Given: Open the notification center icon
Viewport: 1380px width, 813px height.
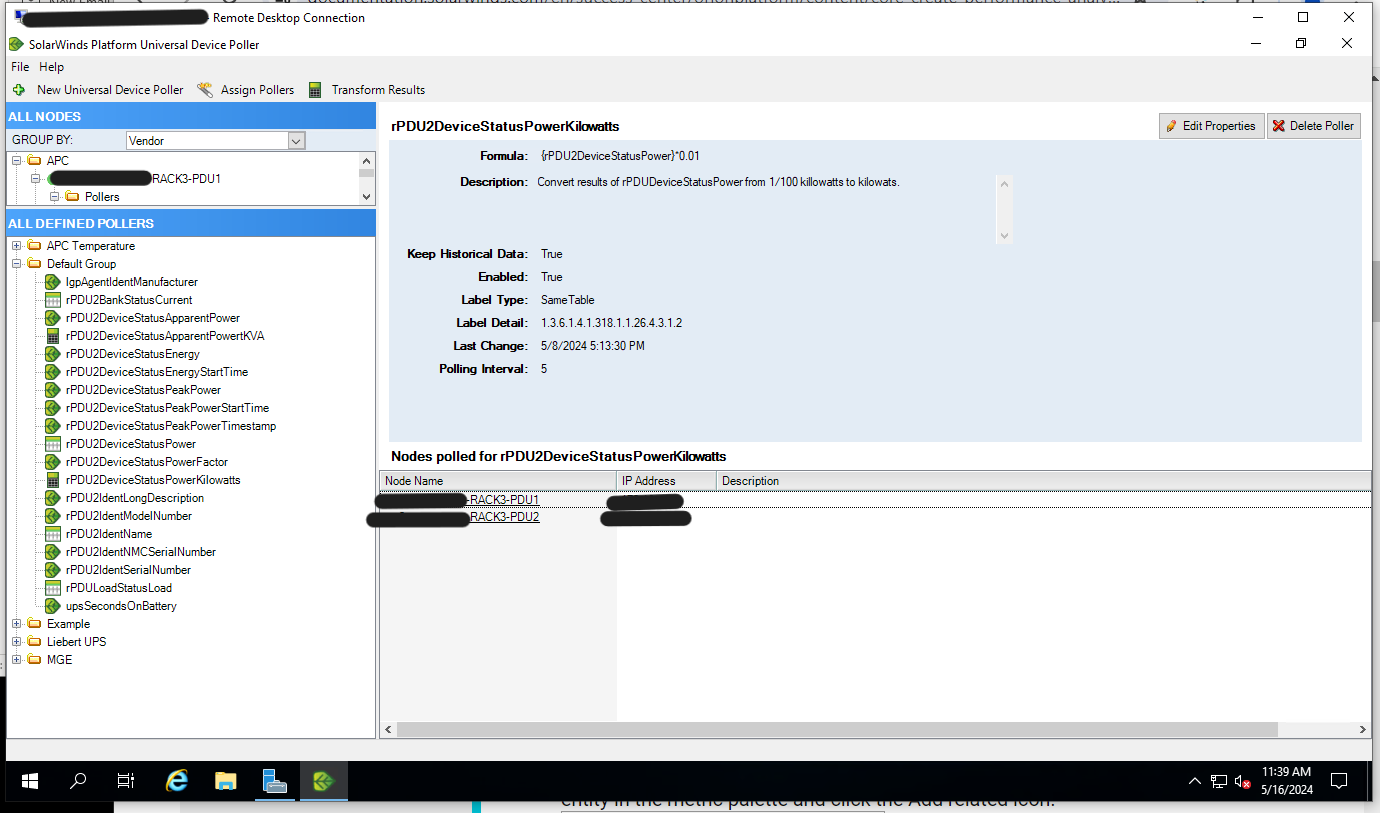Looking at the screenshot, I should tap(1340, 781).
